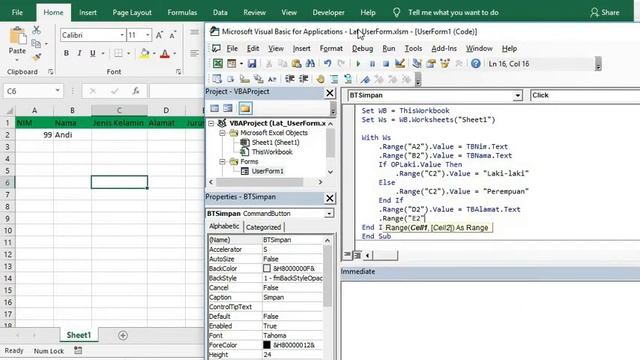
Task: Click the Uncomment Block icon
Action: 348,79
